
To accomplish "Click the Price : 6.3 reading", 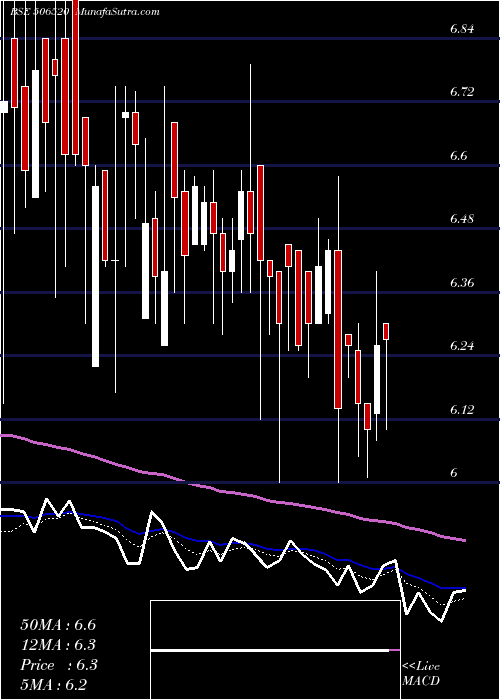I will pyautogui.click(x=59, y=665).
